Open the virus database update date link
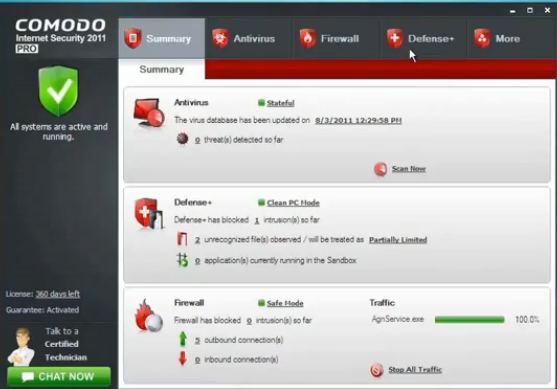Viewport: 557px width, 389px height. pos(358,120)
